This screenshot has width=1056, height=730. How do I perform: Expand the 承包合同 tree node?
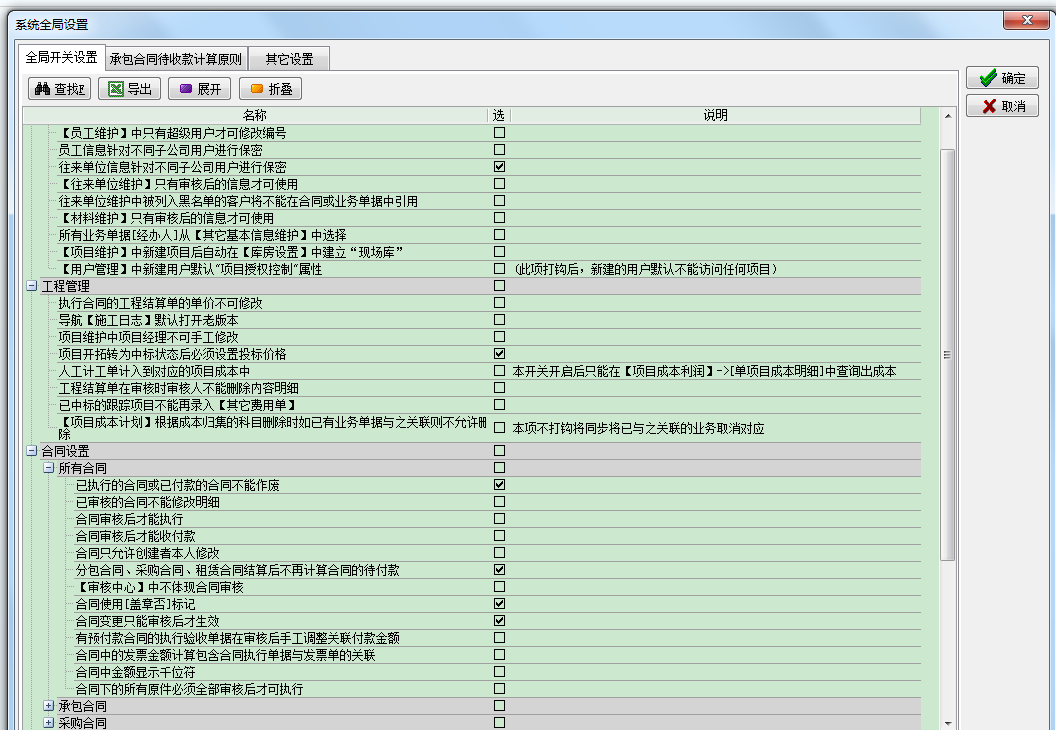pos(48,706)
